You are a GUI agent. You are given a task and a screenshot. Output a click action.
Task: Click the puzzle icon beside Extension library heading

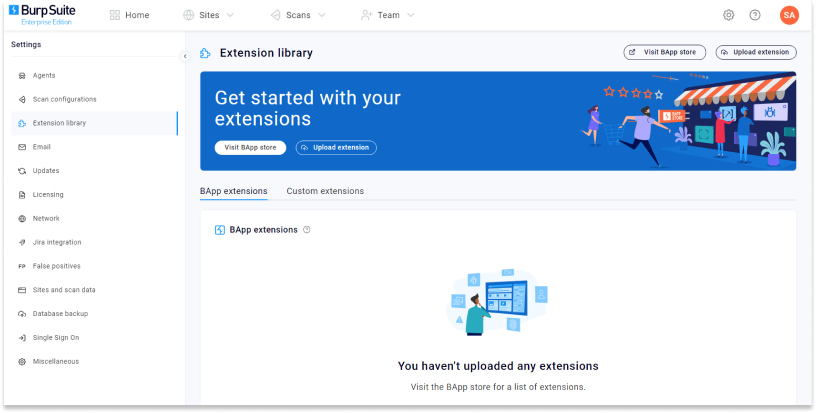coord(206,53)
